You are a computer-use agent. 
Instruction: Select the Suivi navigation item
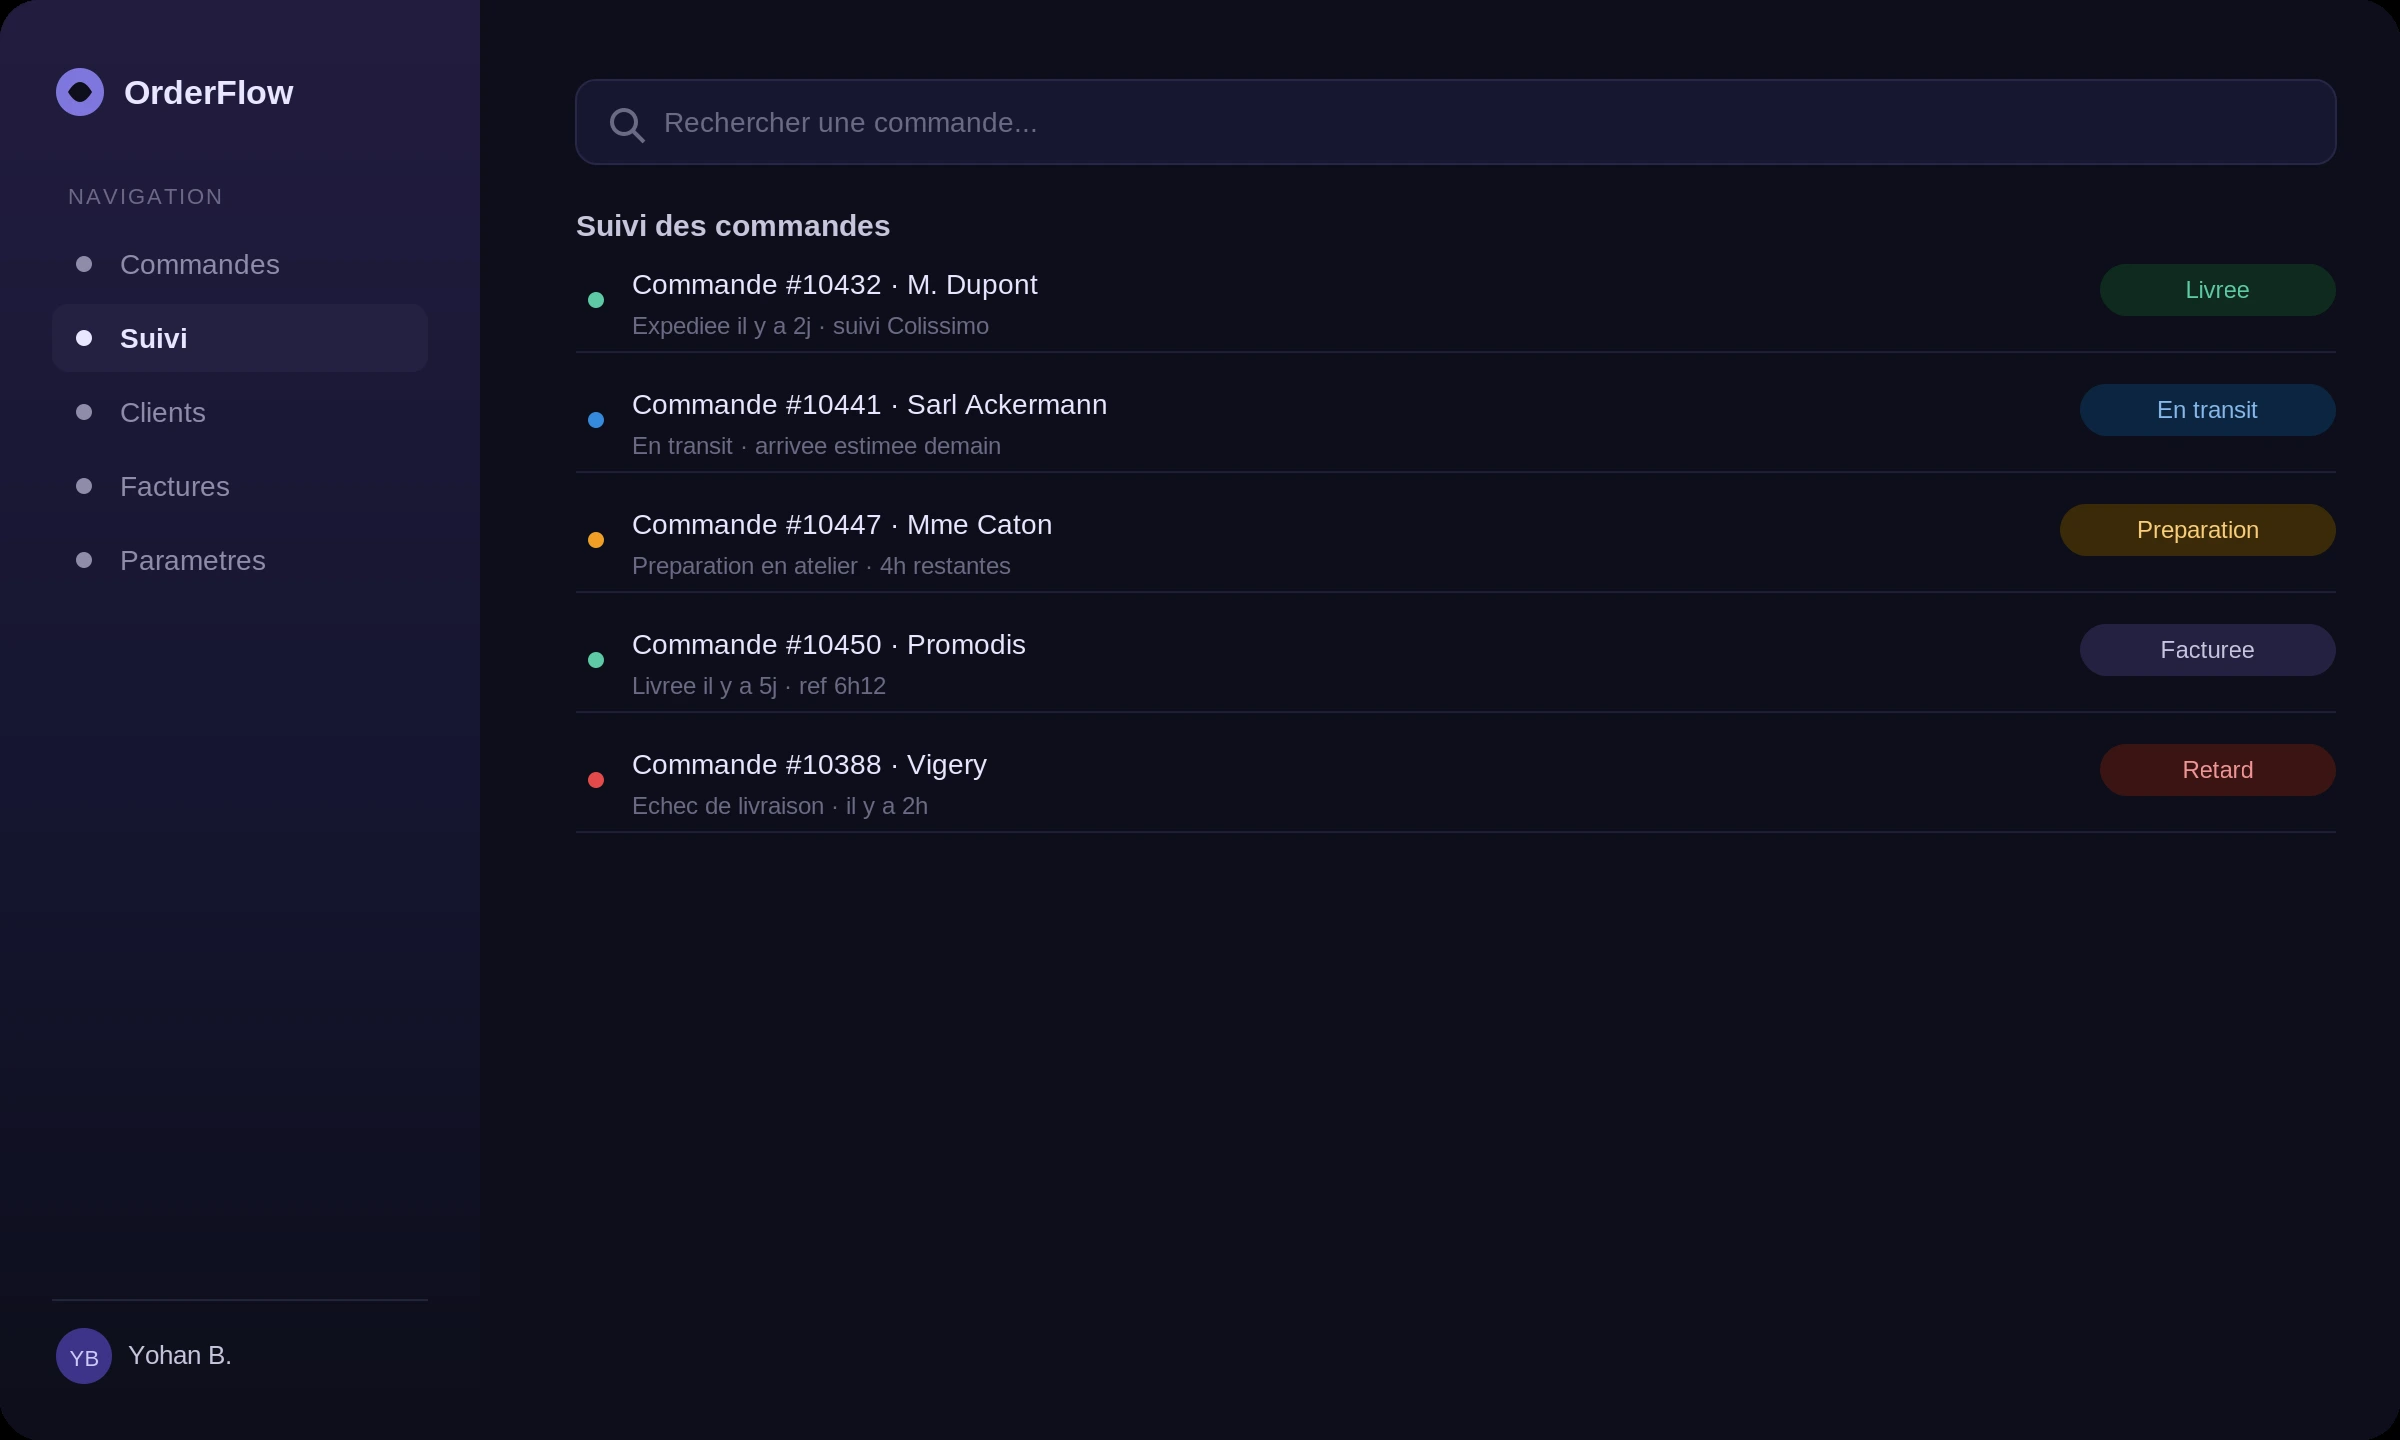pyautogui.click(x=240, y=338)
